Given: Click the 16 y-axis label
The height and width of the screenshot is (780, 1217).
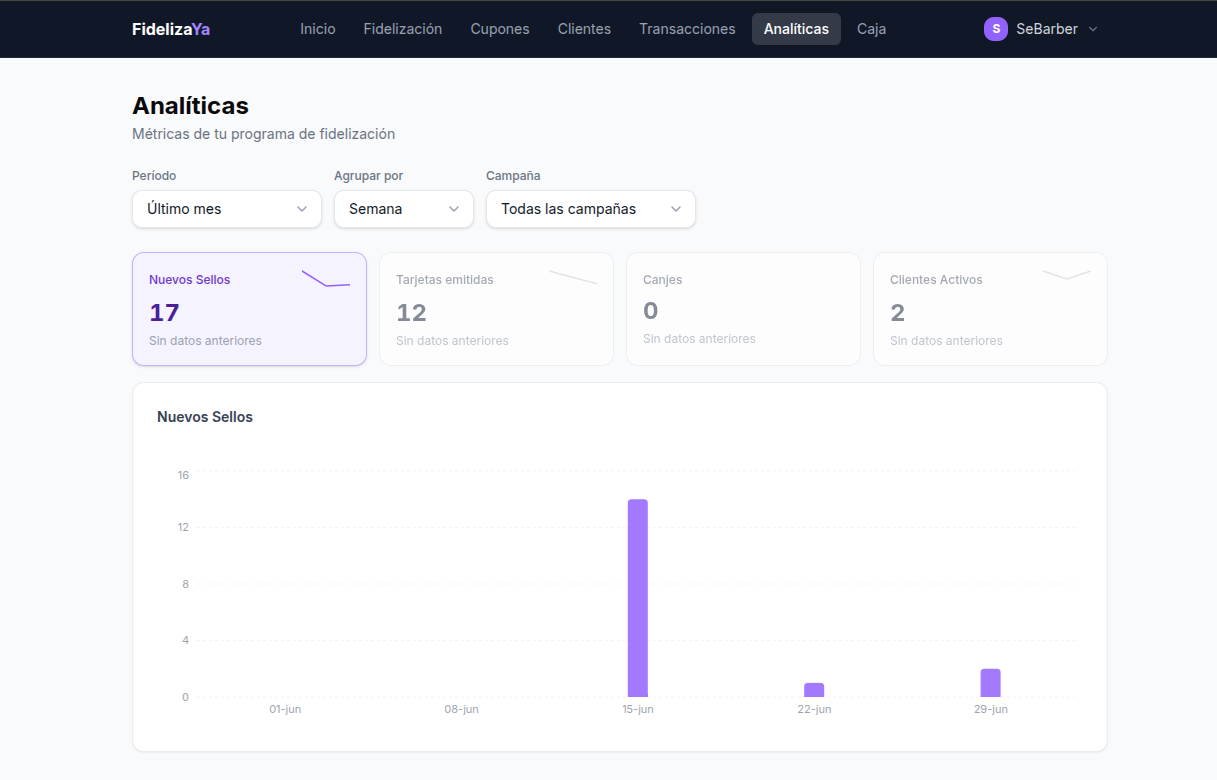Looking at the screenshot, I should tap(183, 475).
